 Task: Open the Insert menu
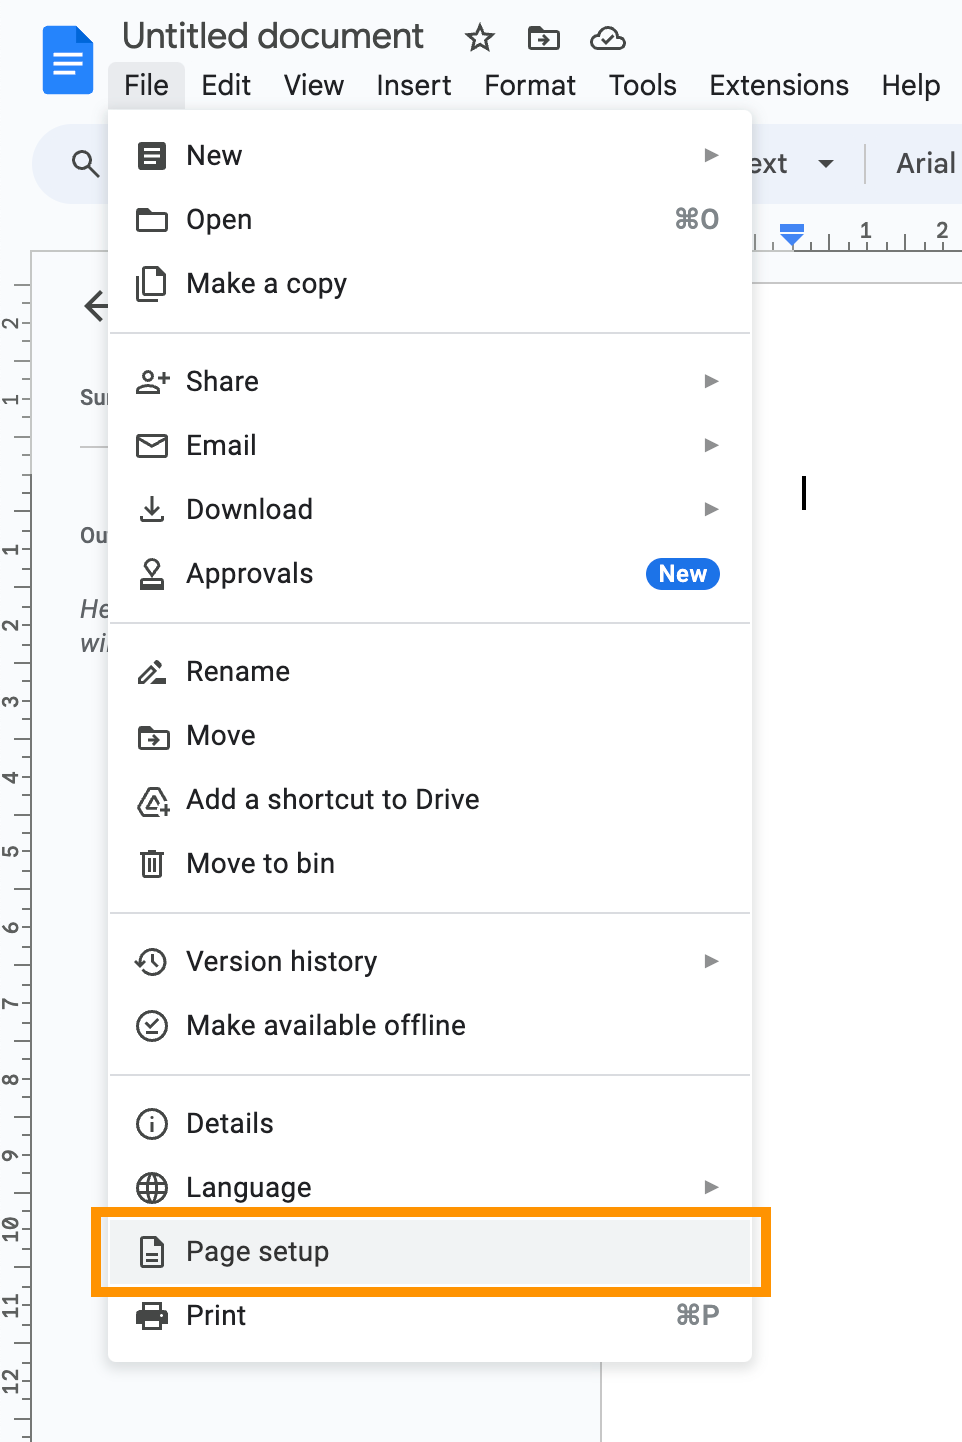pos(414,85)
